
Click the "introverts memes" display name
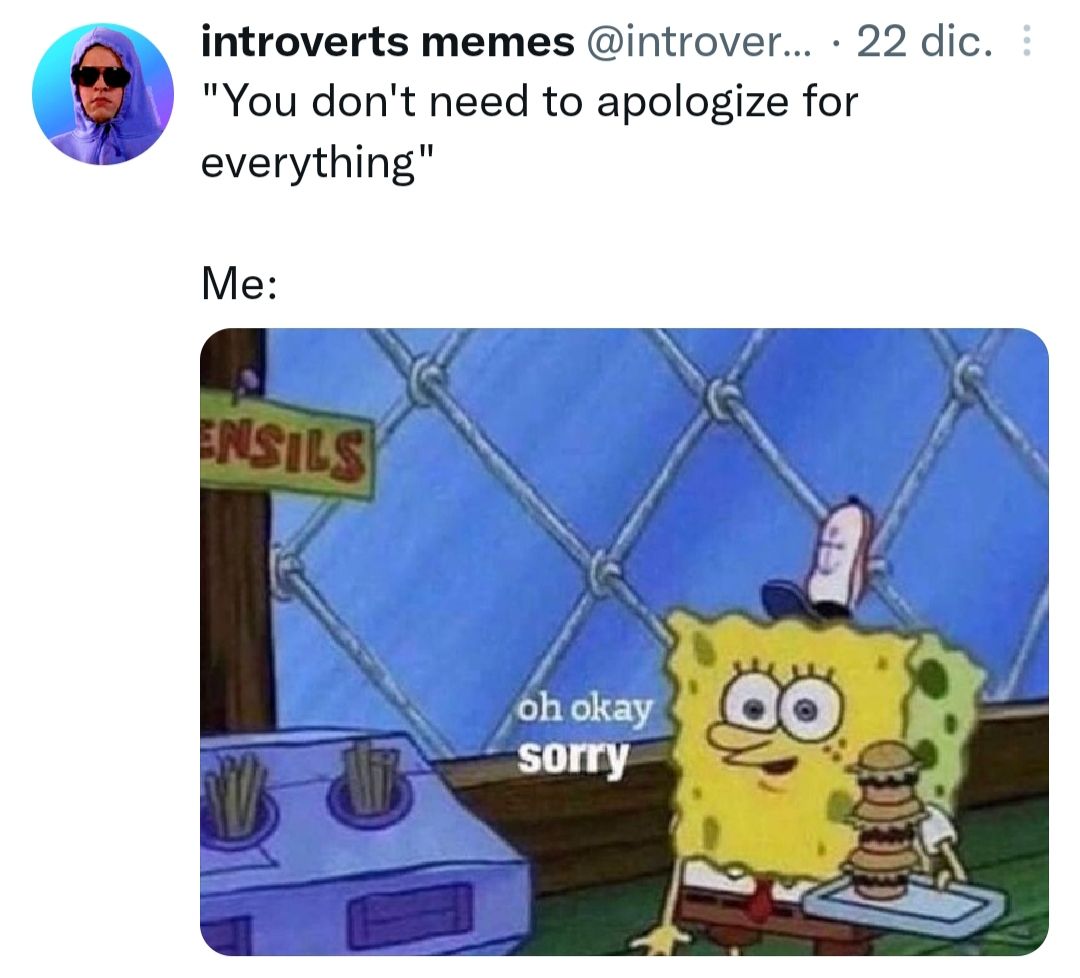pyautogui.click(x=388, y=41)
